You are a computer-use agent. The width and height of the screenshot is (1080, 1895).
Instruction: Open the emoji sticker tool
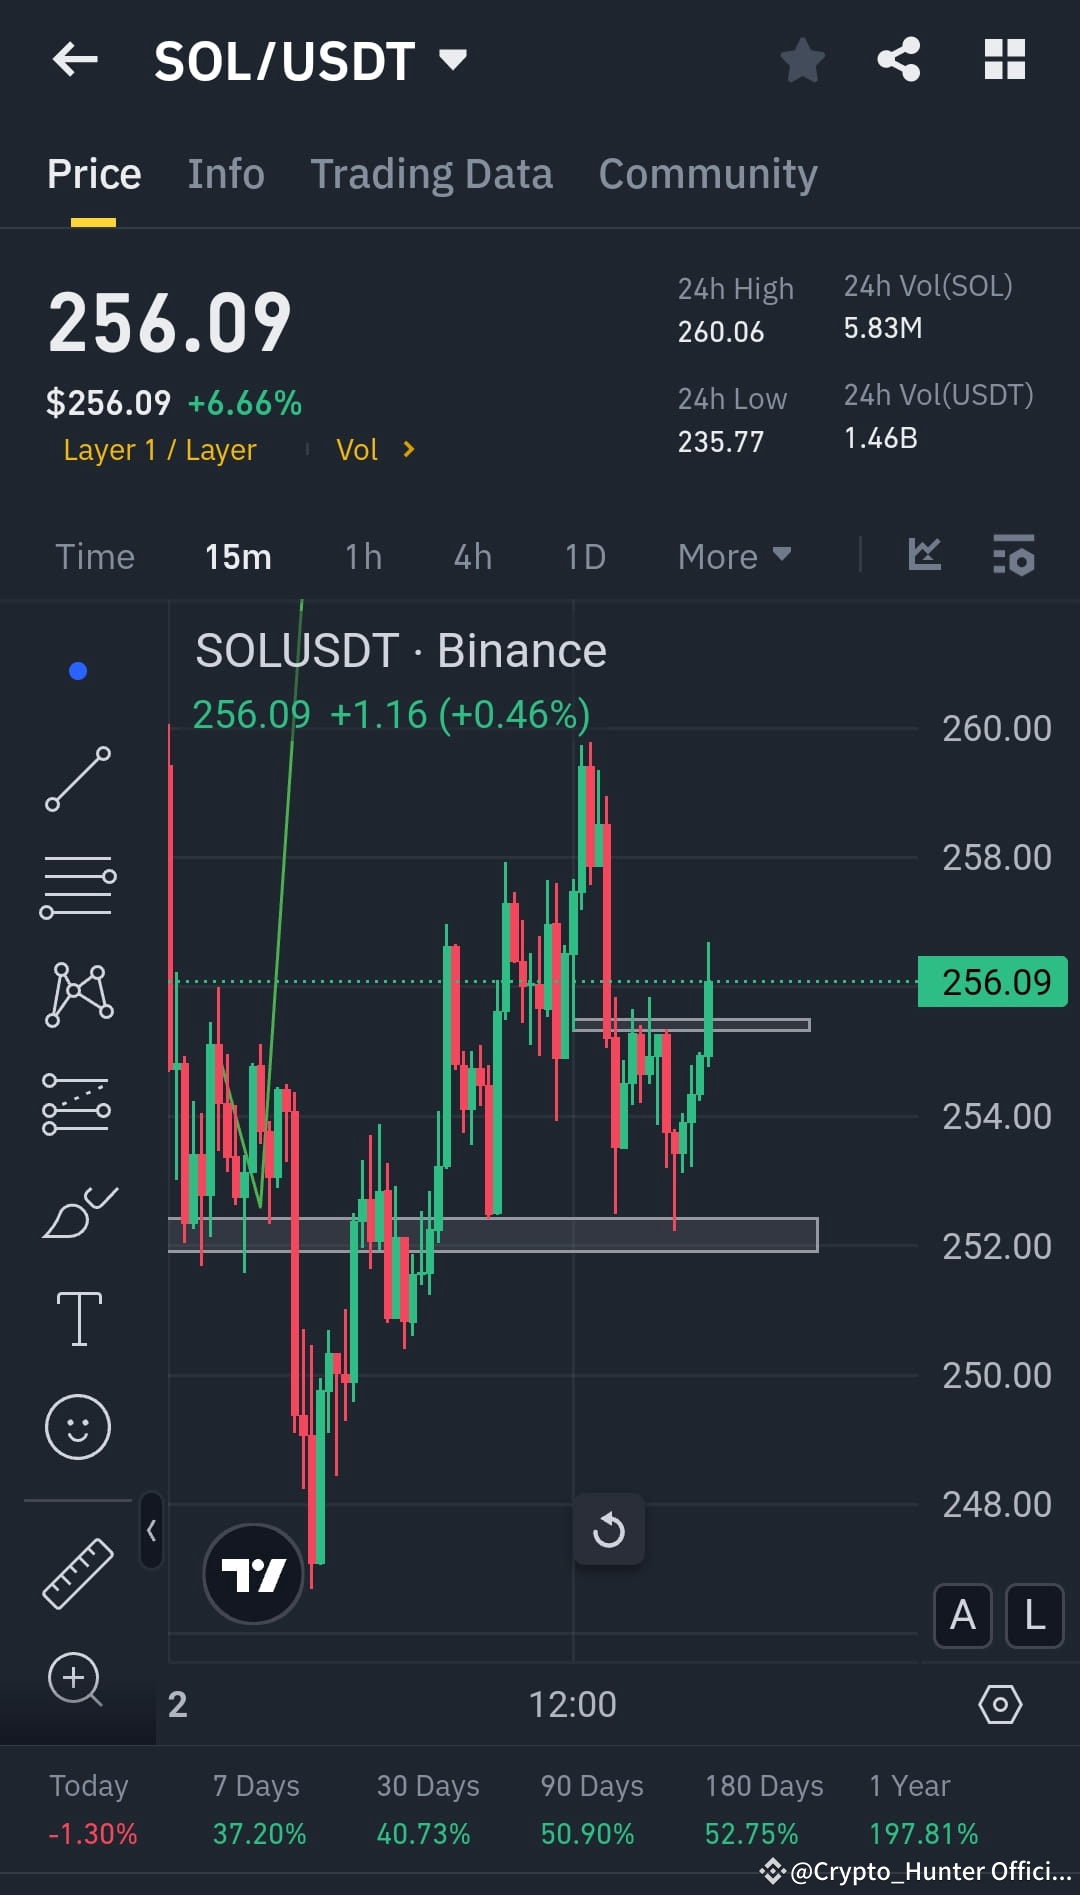(78, 1428)
